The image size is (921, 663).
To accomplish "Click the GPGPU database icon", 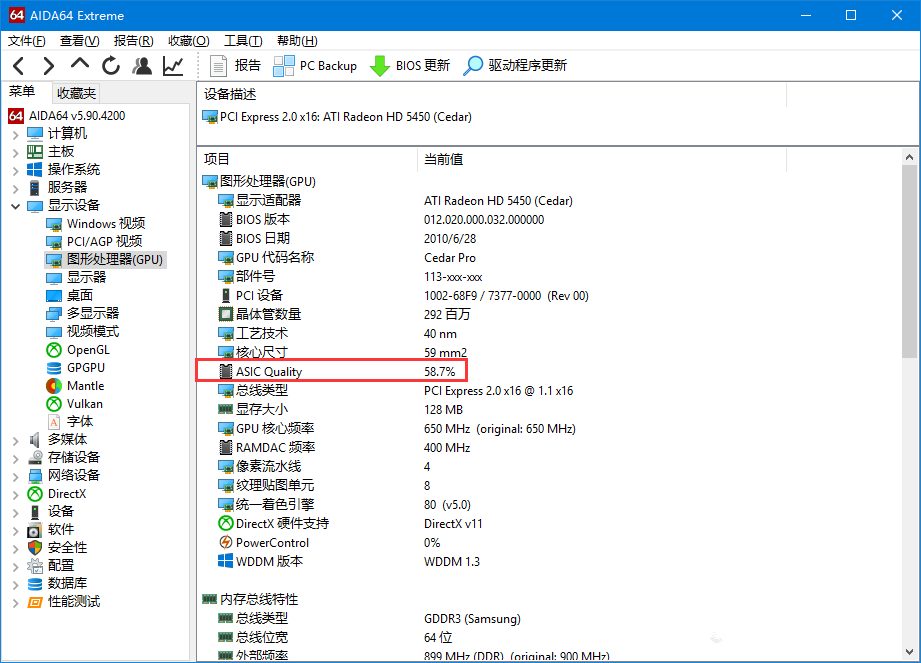I will [x=54, y=368].
